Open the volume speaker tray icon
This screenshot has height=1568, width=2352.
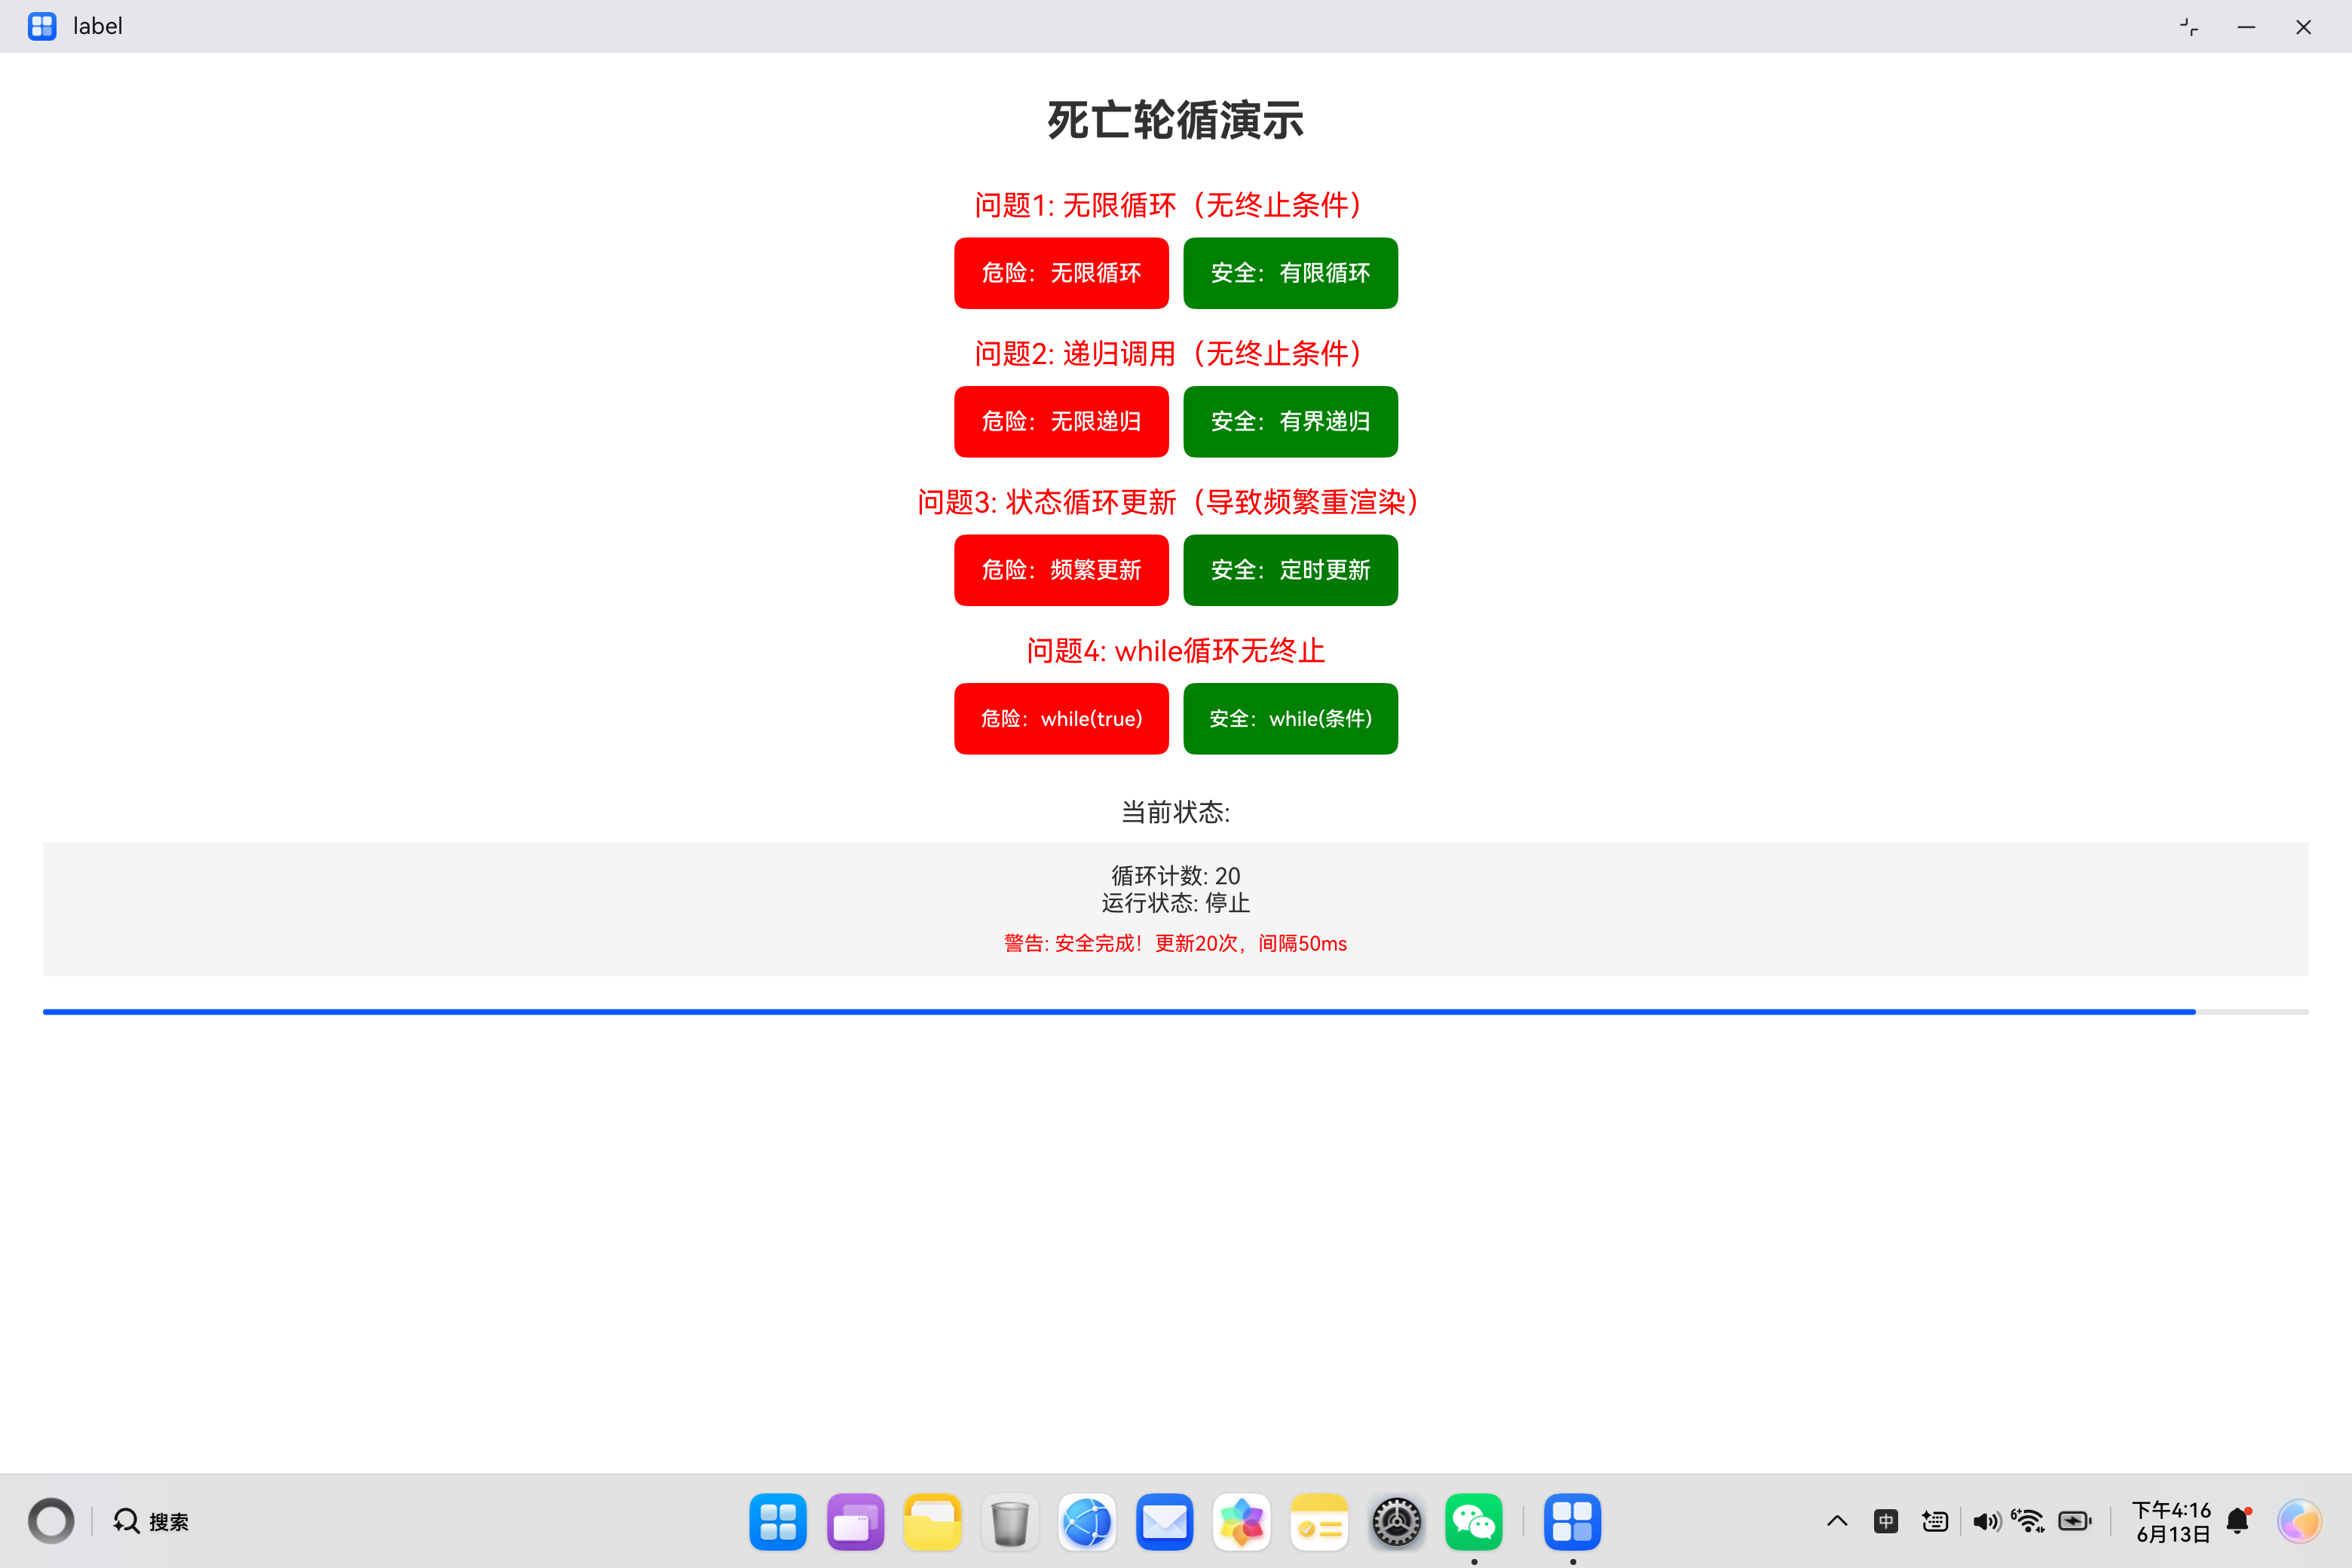1986,1521
